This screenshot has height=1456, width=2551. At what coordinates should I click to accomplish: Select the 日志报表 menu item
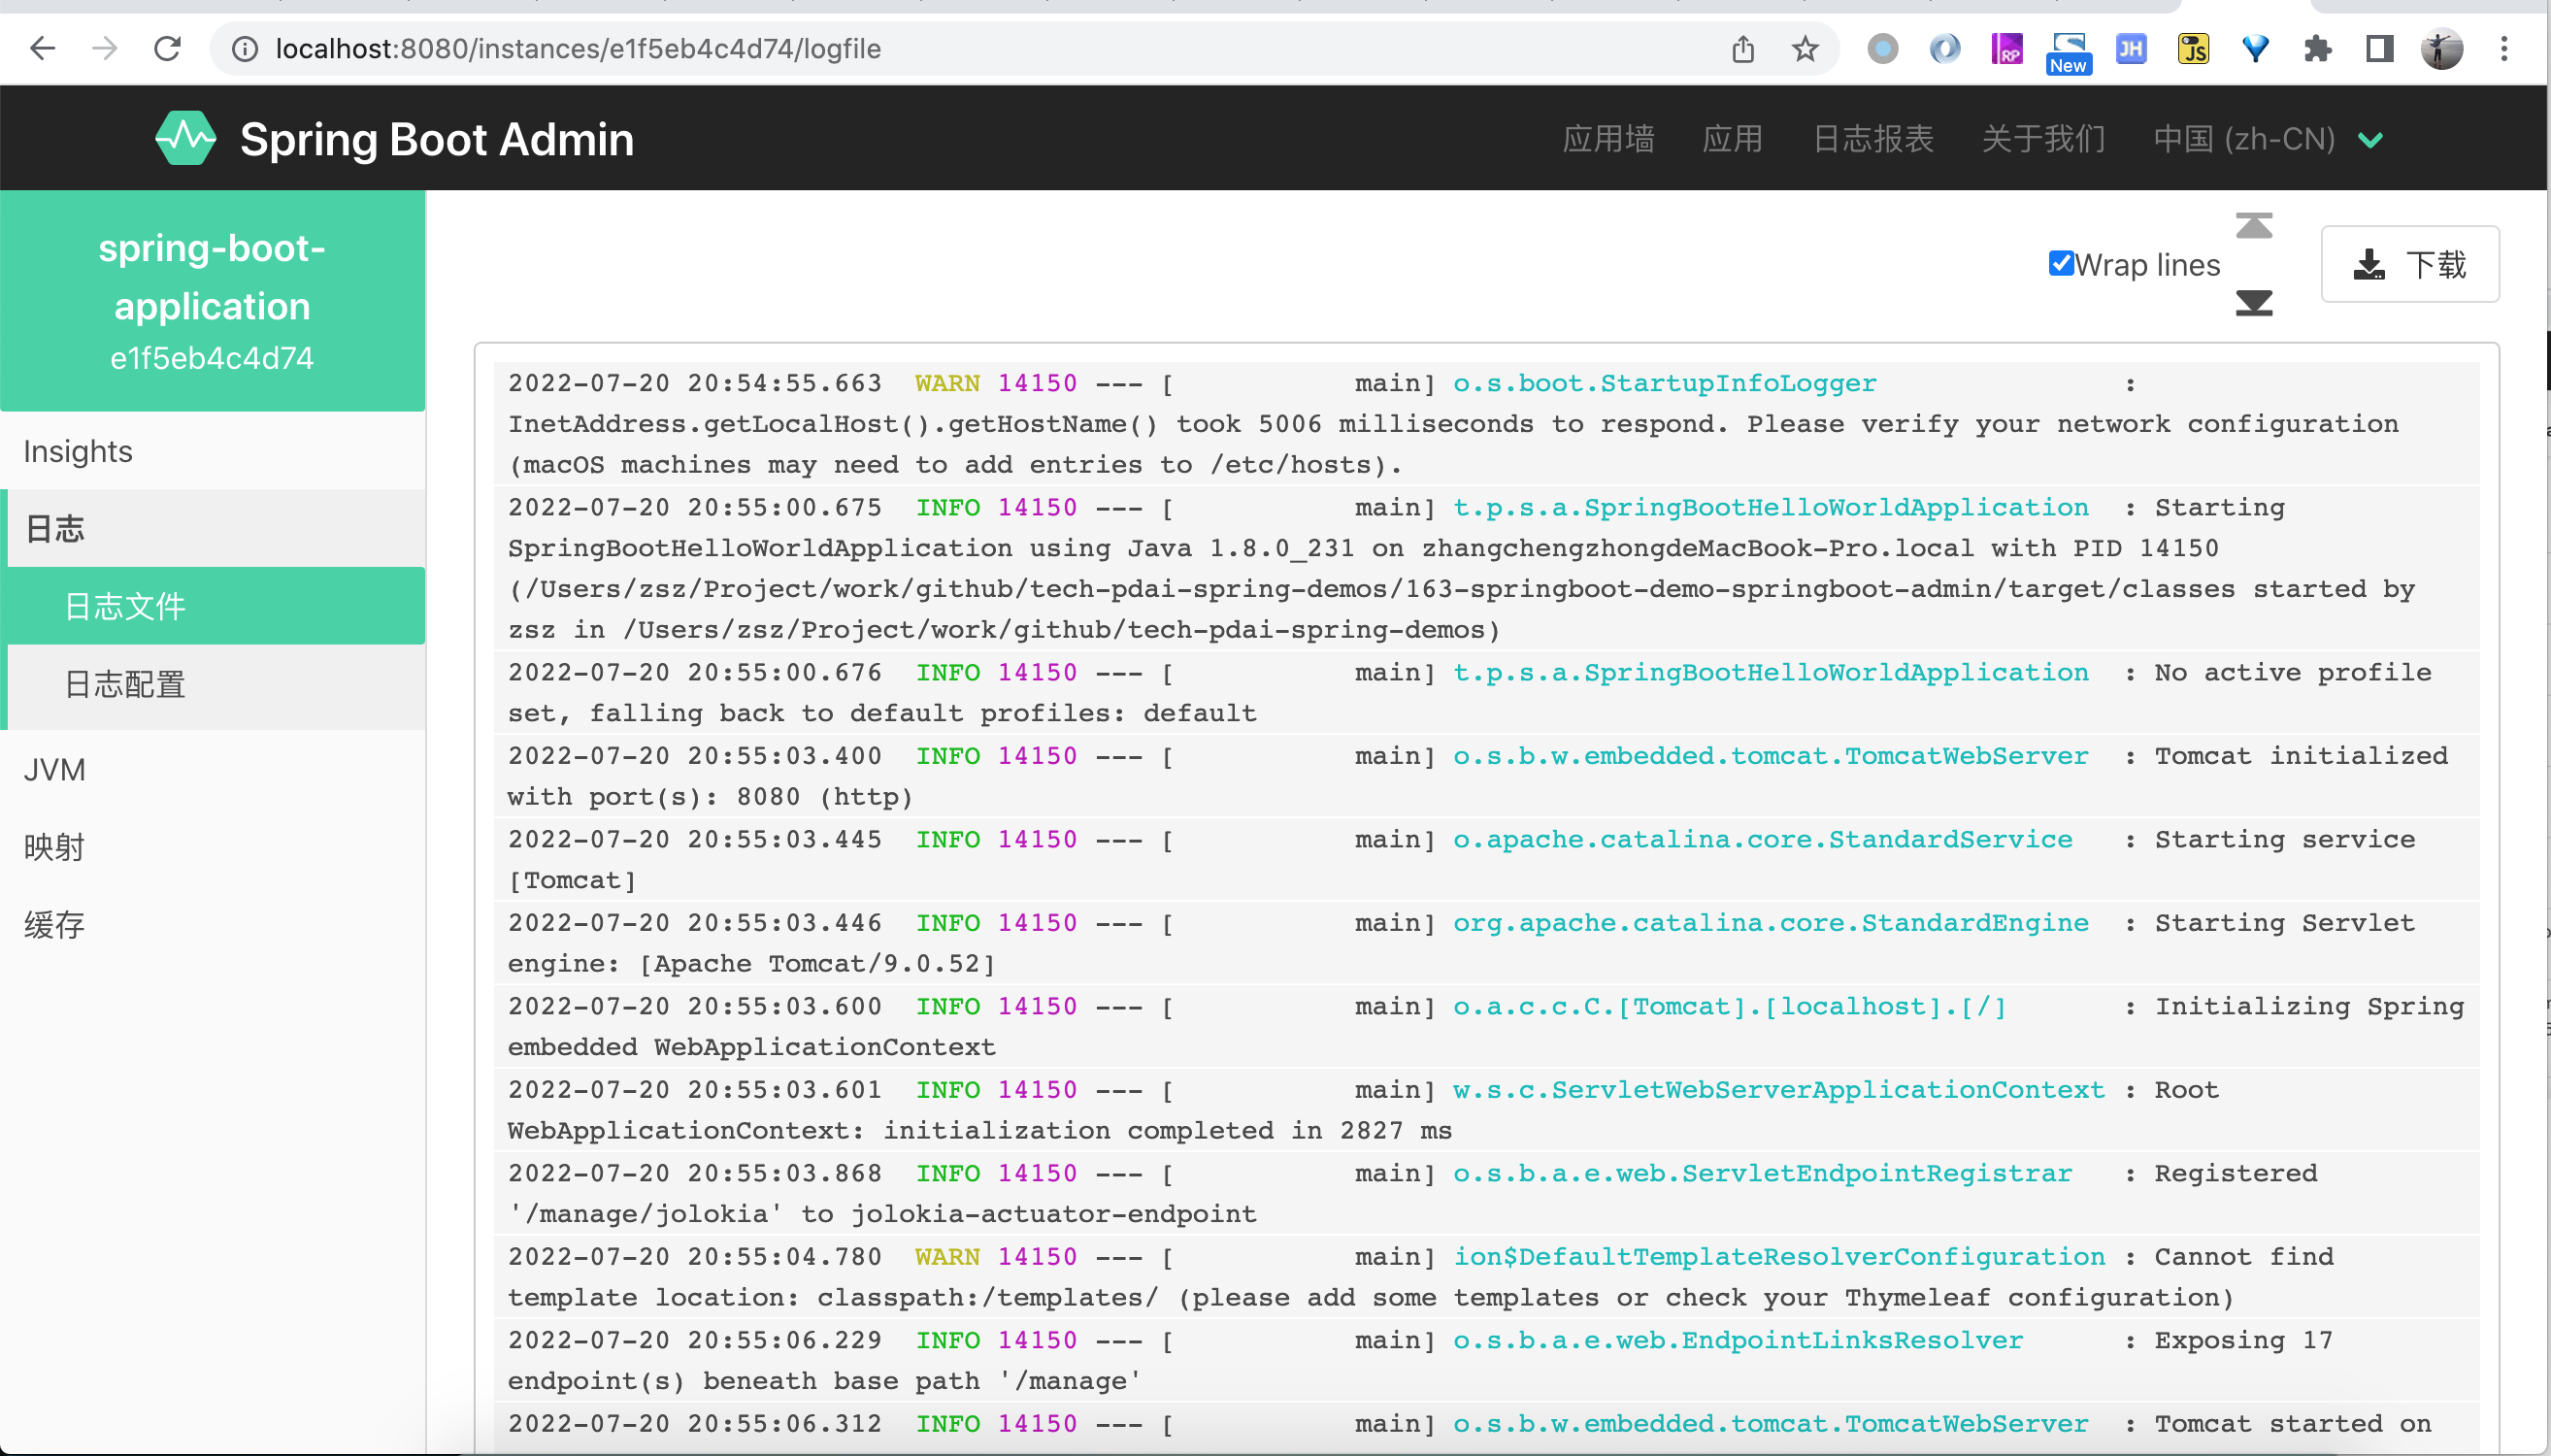[1872, 139]
